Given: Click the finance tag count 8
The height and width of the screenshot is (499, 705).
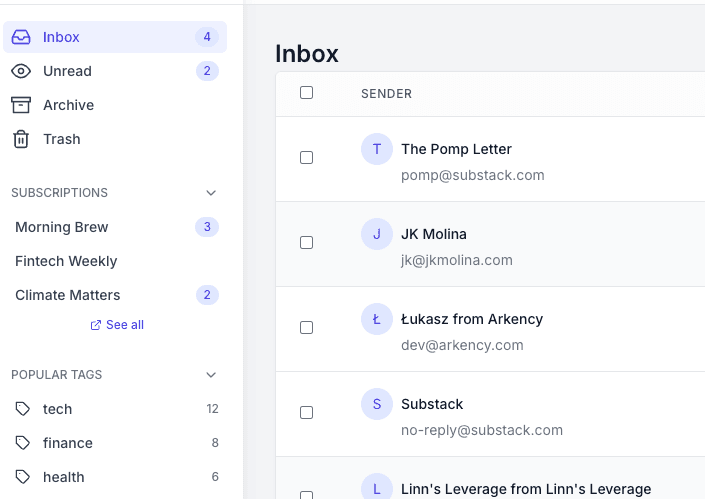Looking at the screenshot, I should [215, 443].
